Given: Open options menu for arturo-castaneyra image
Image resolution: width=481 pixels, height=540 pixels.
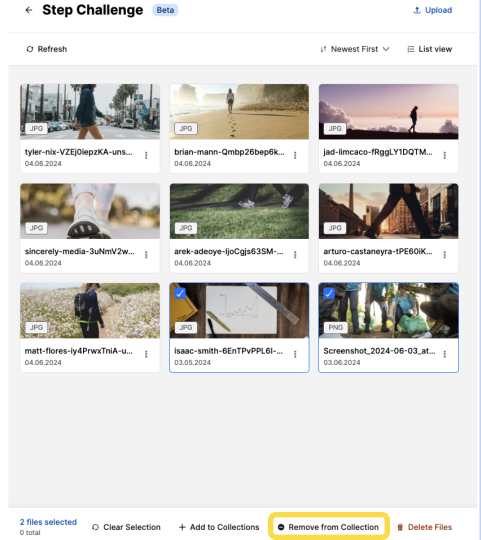Looking at the screenshot, I should pyautogui.click(x=445, y=255).
